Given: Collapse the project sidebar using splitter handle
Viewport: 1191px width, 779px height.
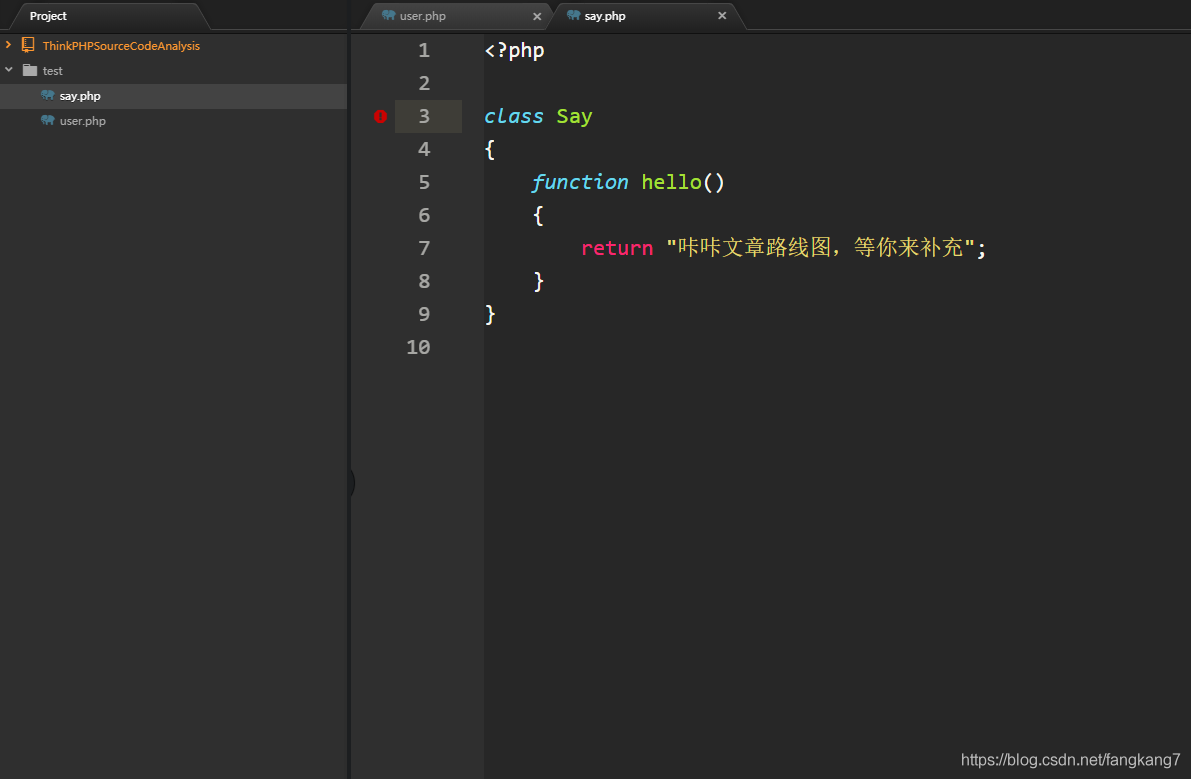Looking at the screenshot, I should click(x=351, y=484).
